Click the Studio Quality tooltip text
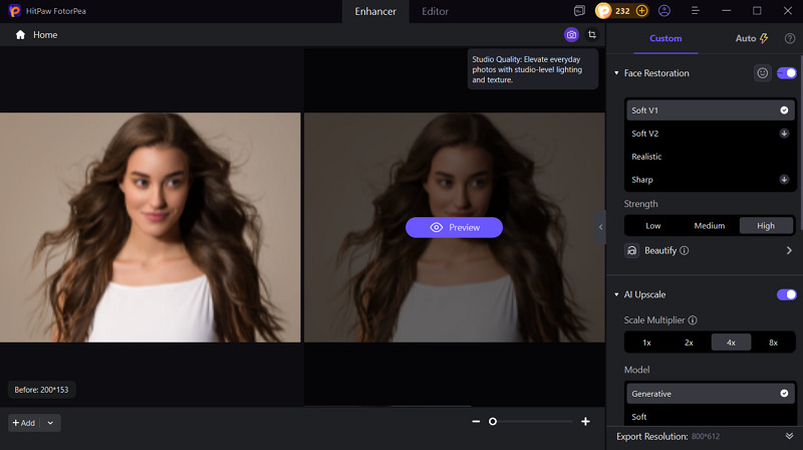Viewport: 803px width, 450px height. click(527, 70)
